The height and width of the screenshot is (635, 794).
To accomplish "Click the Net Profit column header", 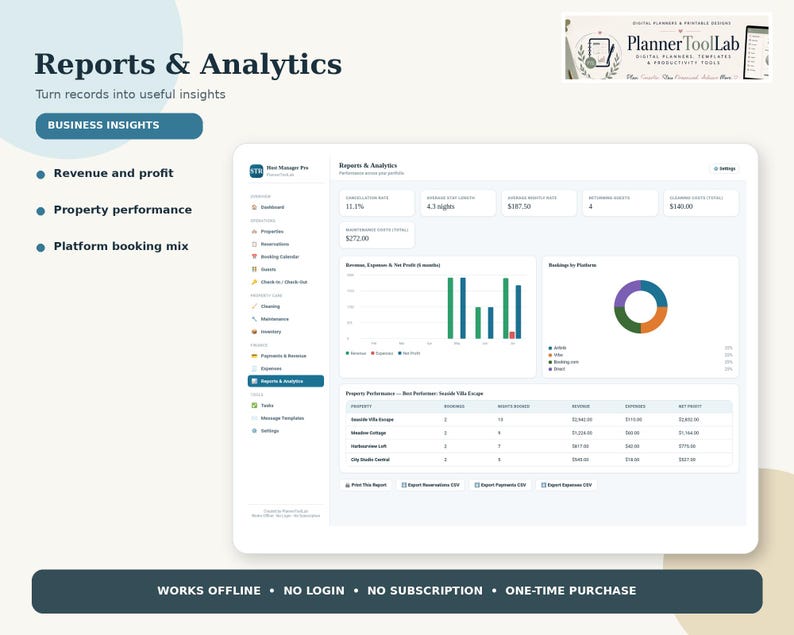I will (690, 407).
